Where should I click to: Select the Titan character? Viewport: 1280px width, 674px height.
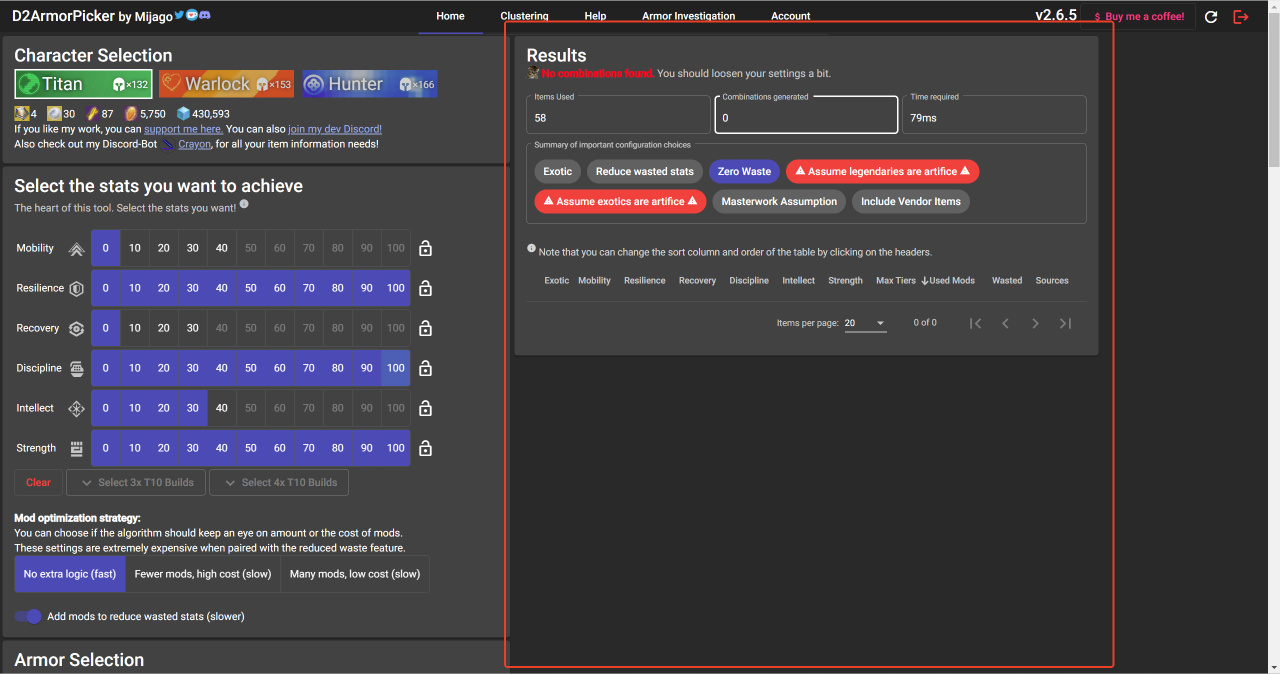pos(84,84)
